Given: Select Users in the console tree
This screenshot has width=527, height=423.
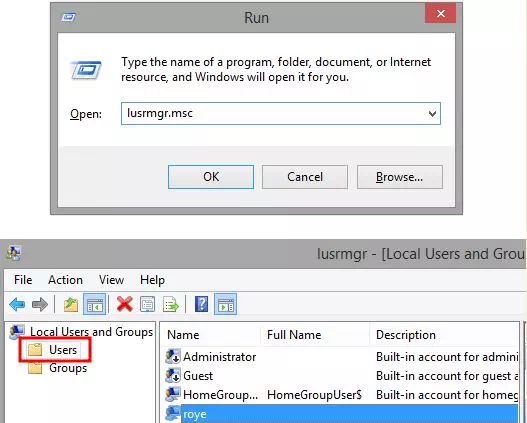Looking at the screenshot, I should [x=63, y=350].
